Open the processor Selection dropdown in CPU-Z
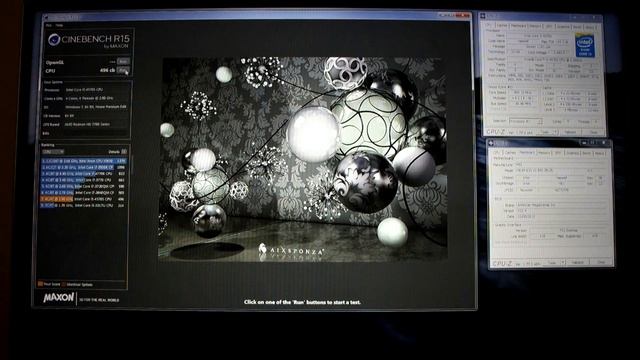Image resolution: width=640 pixels, height=360 pixels. tap(526, 122)
